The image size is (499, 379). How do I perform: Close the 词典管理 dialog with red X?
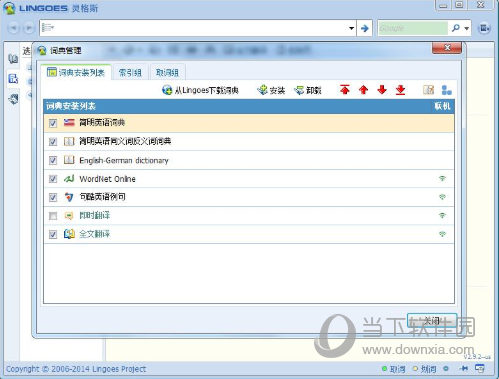[x=447, y=48]
